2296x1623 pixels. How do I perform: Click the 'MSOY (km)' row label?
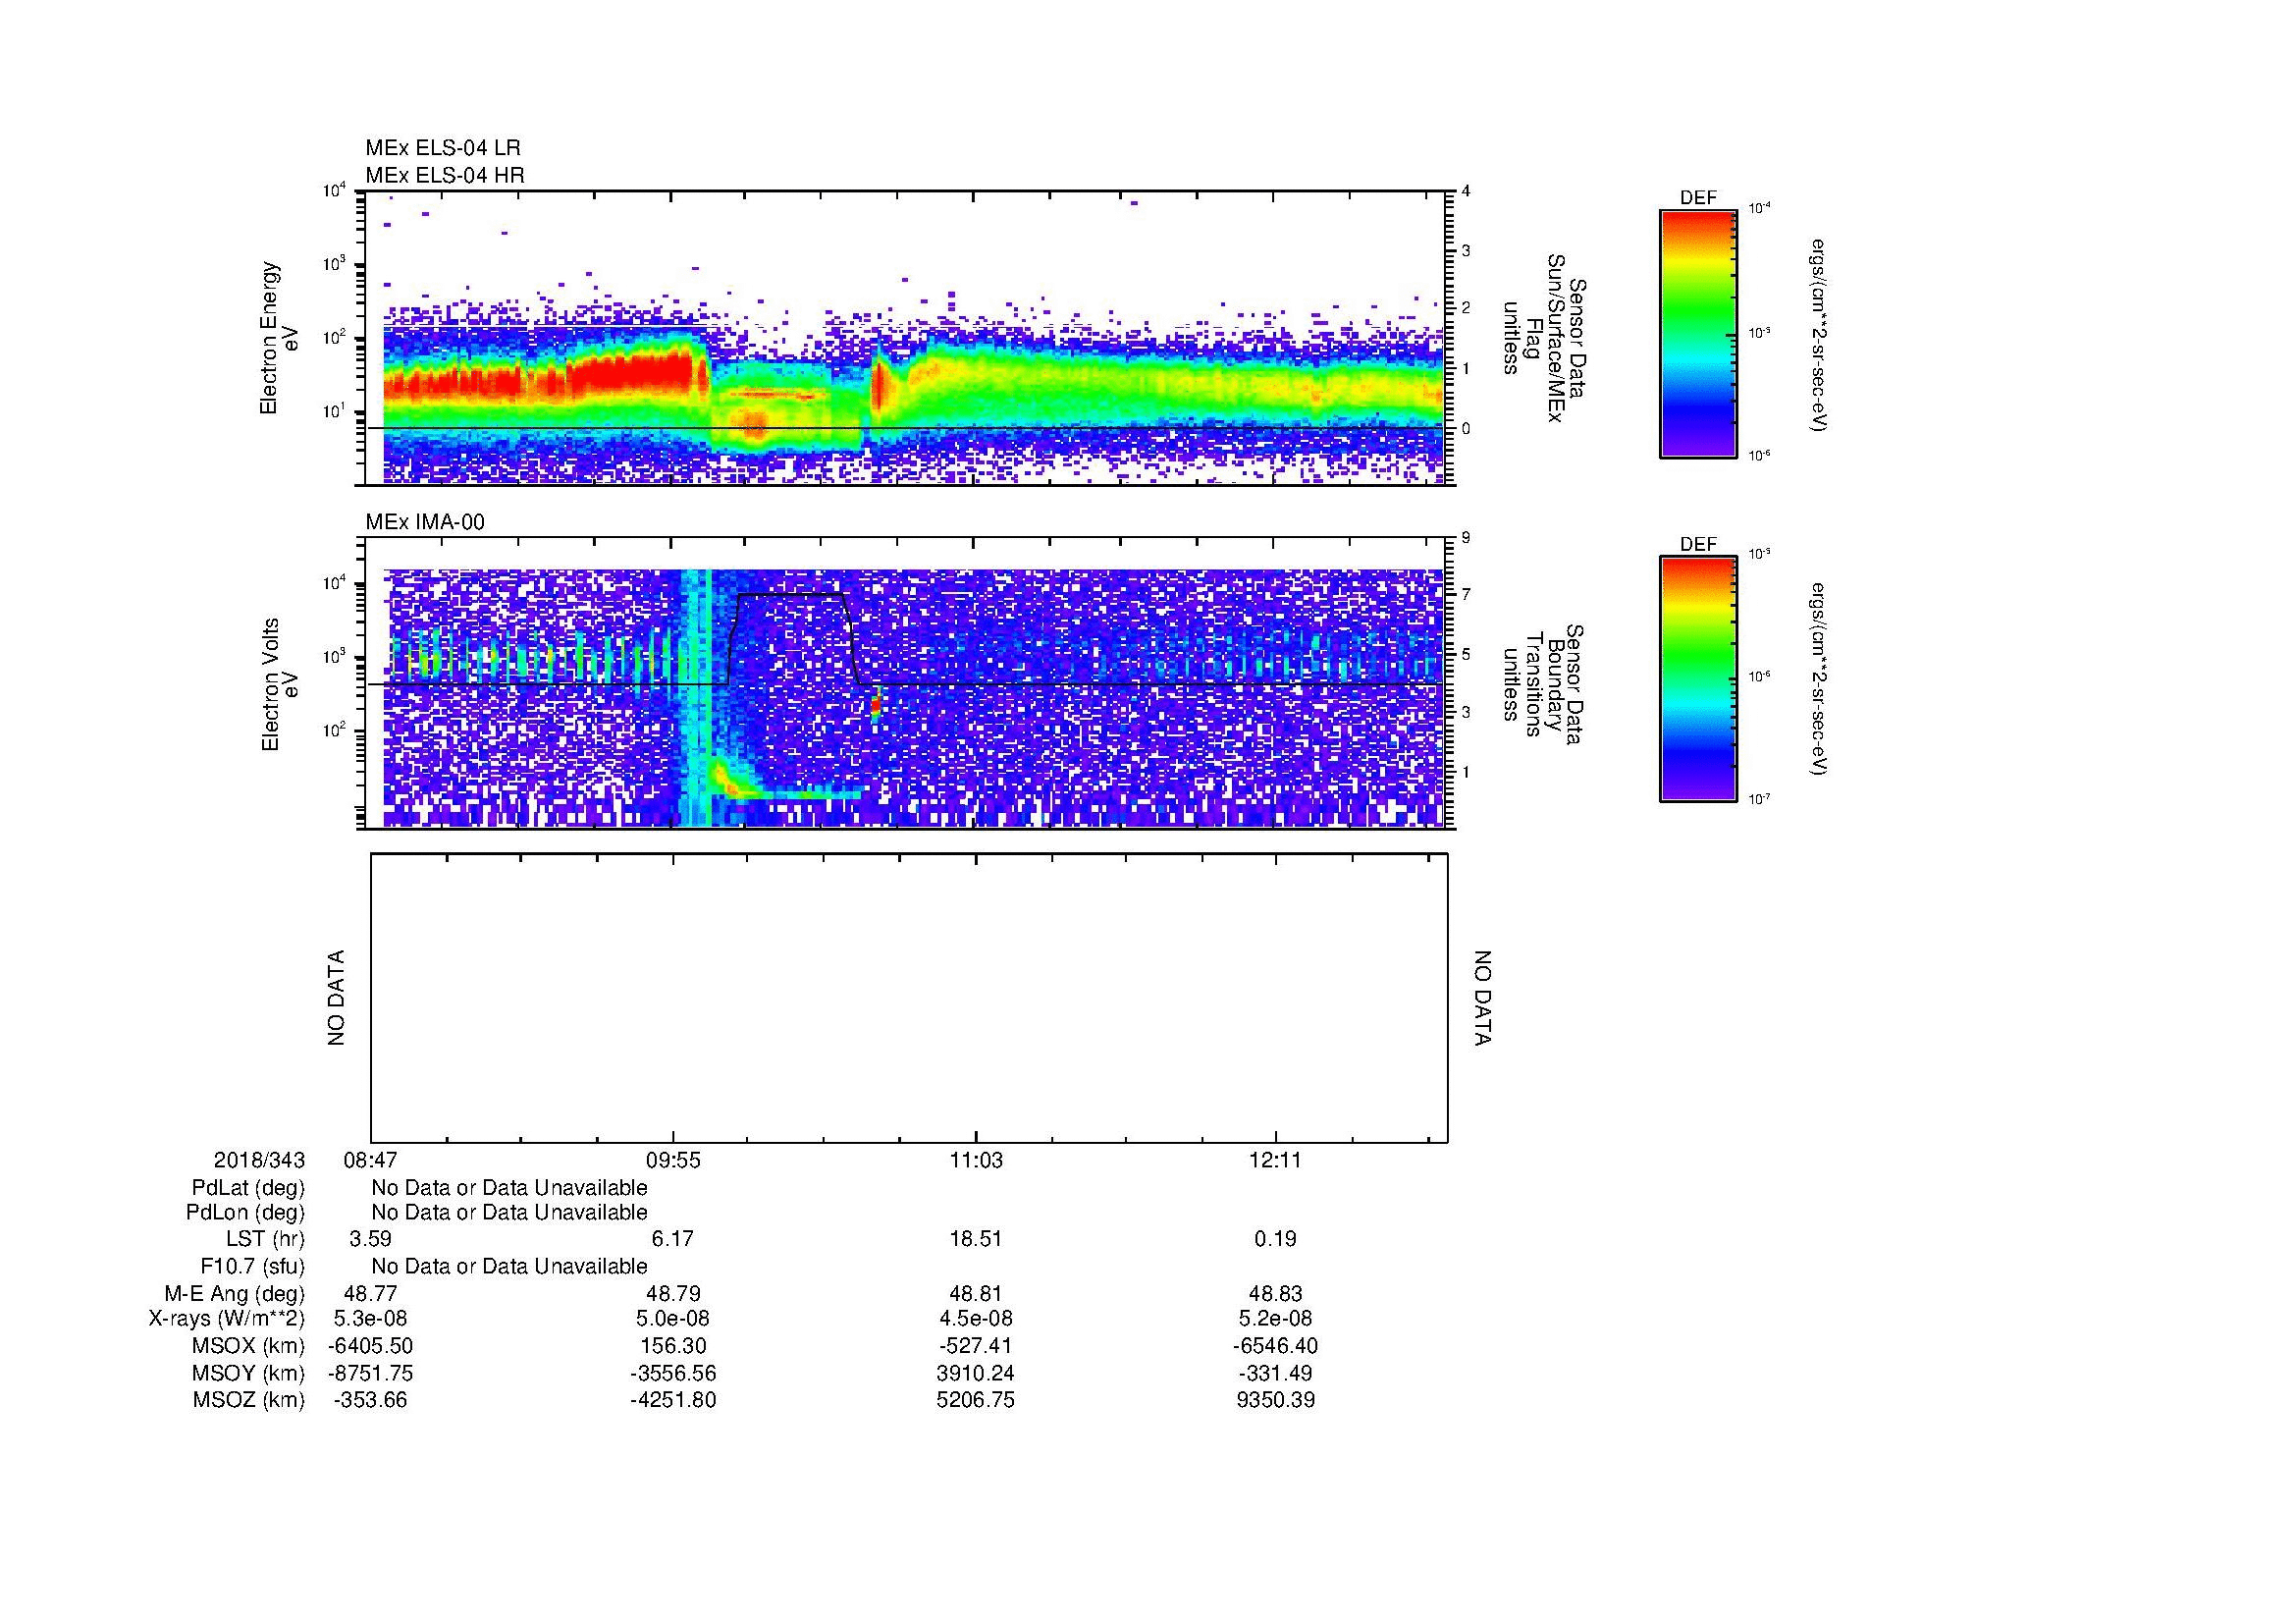(x=248, y=1373)
